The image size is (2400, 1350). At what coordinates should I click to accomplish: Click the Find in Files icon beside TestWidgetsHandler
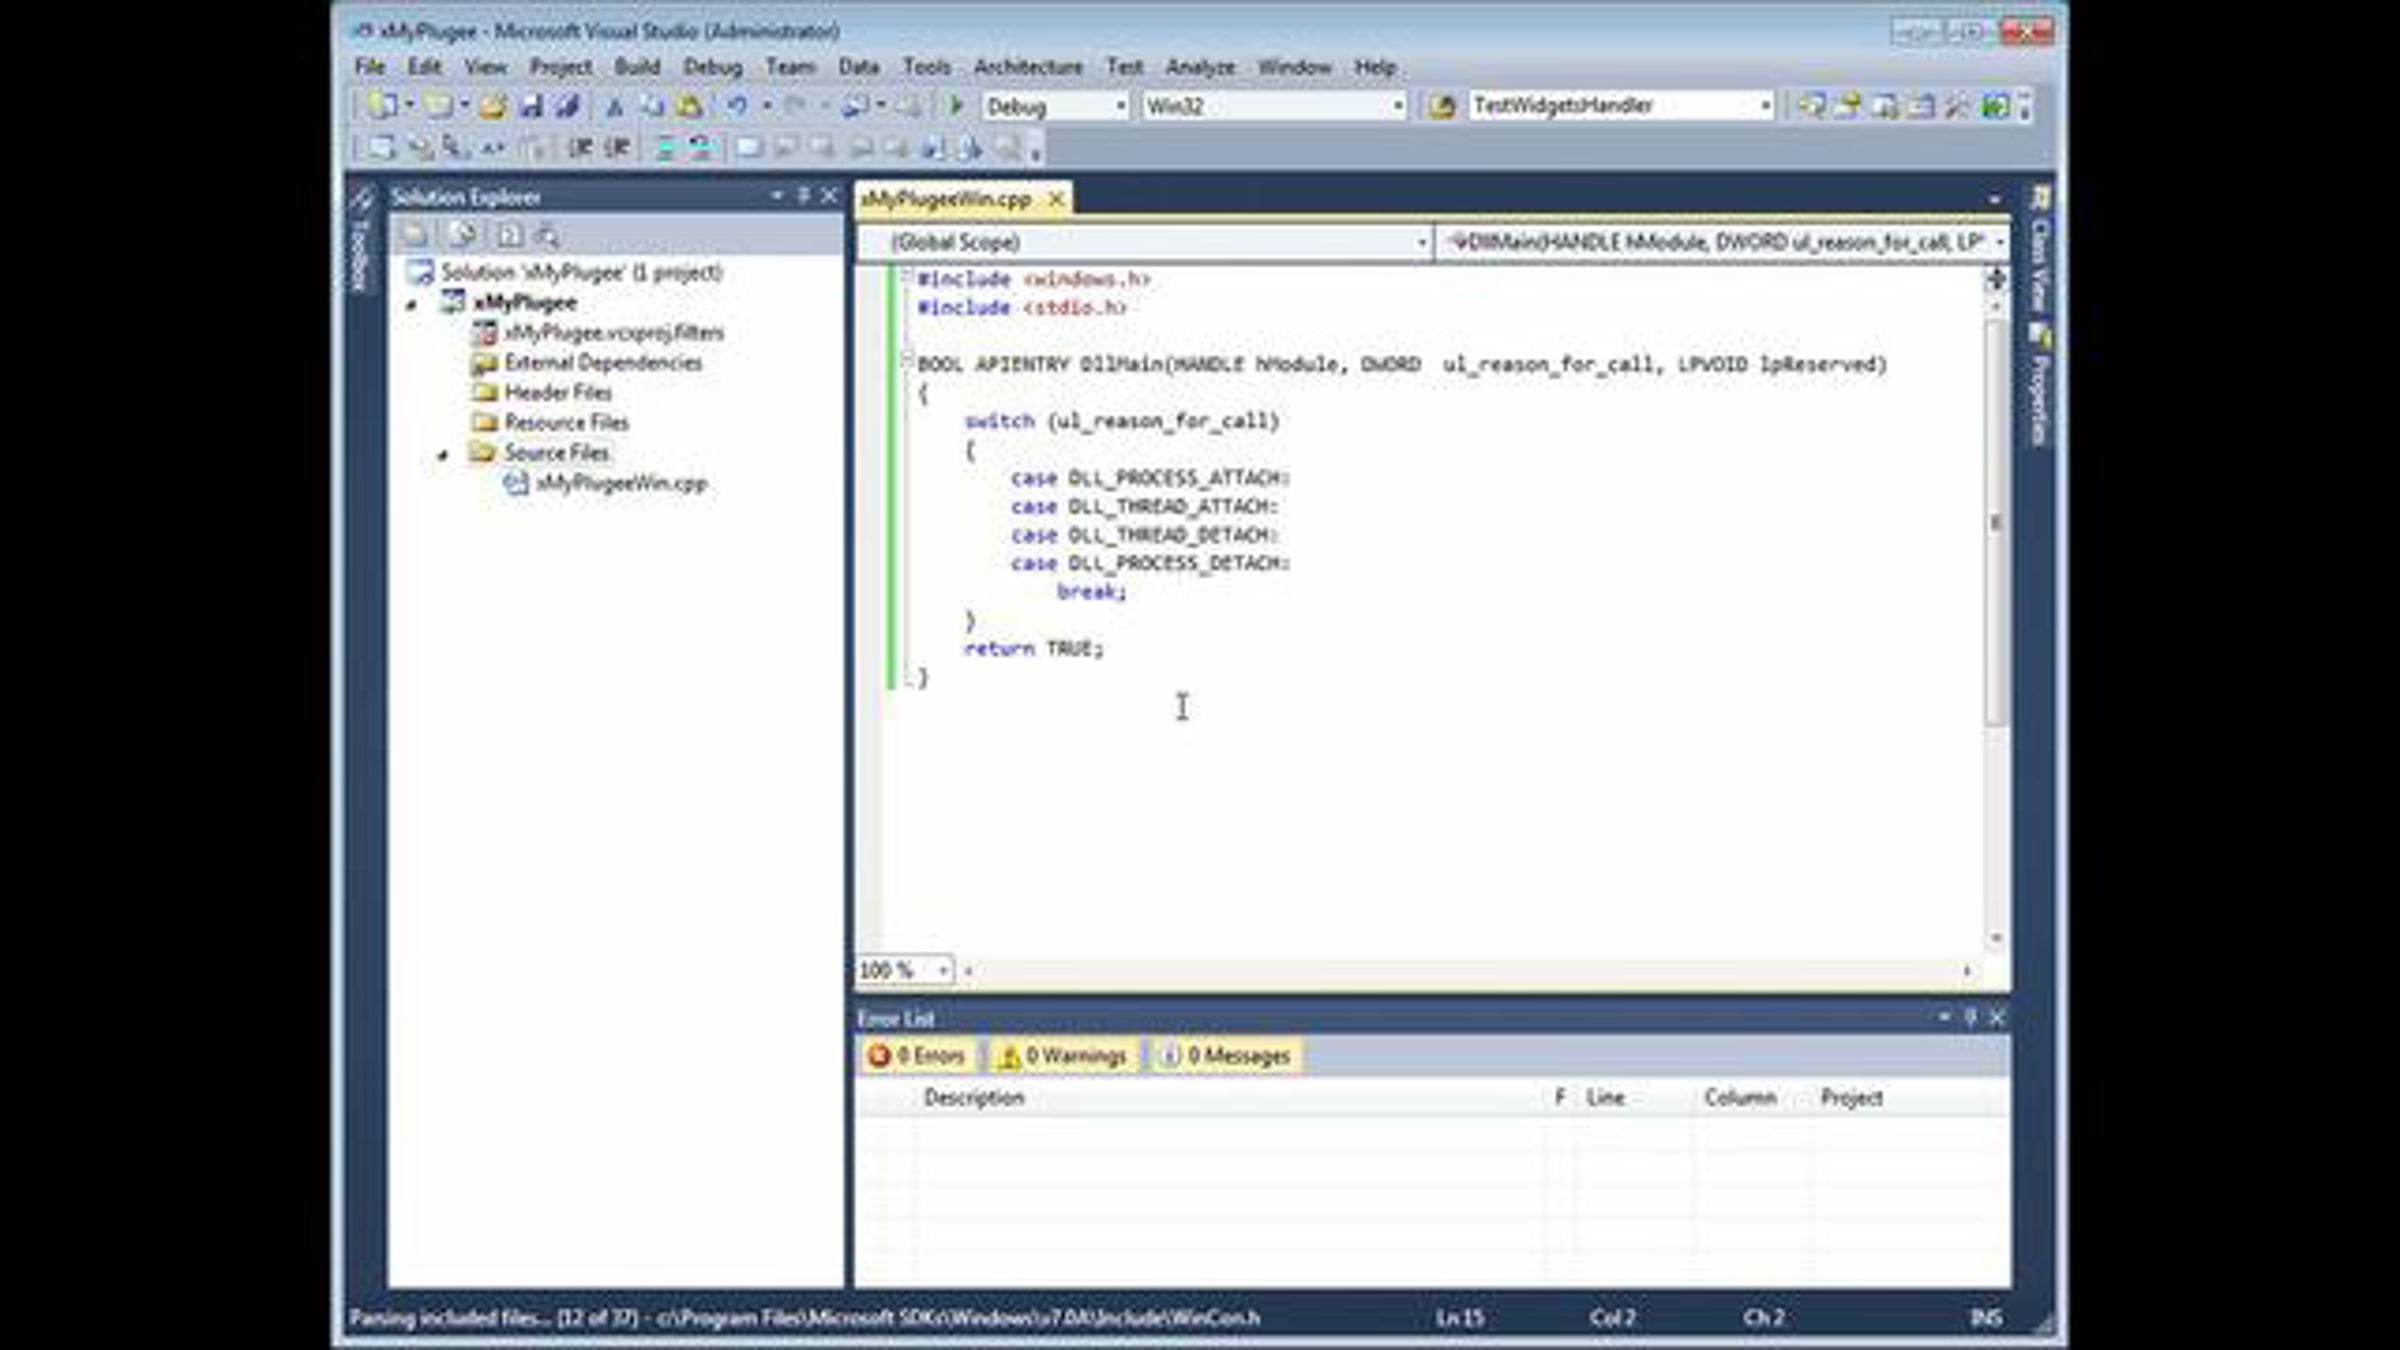pos(1441,106)
